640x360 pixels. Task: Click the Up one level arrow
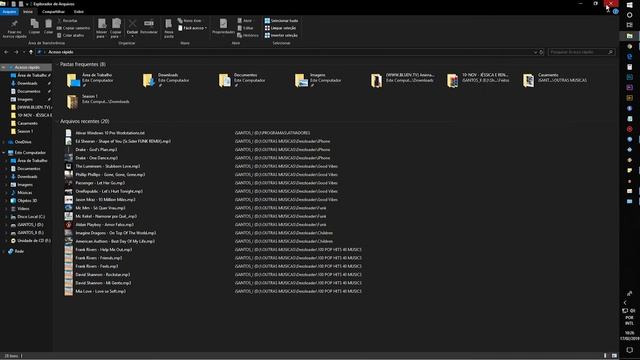click(31, 52)
